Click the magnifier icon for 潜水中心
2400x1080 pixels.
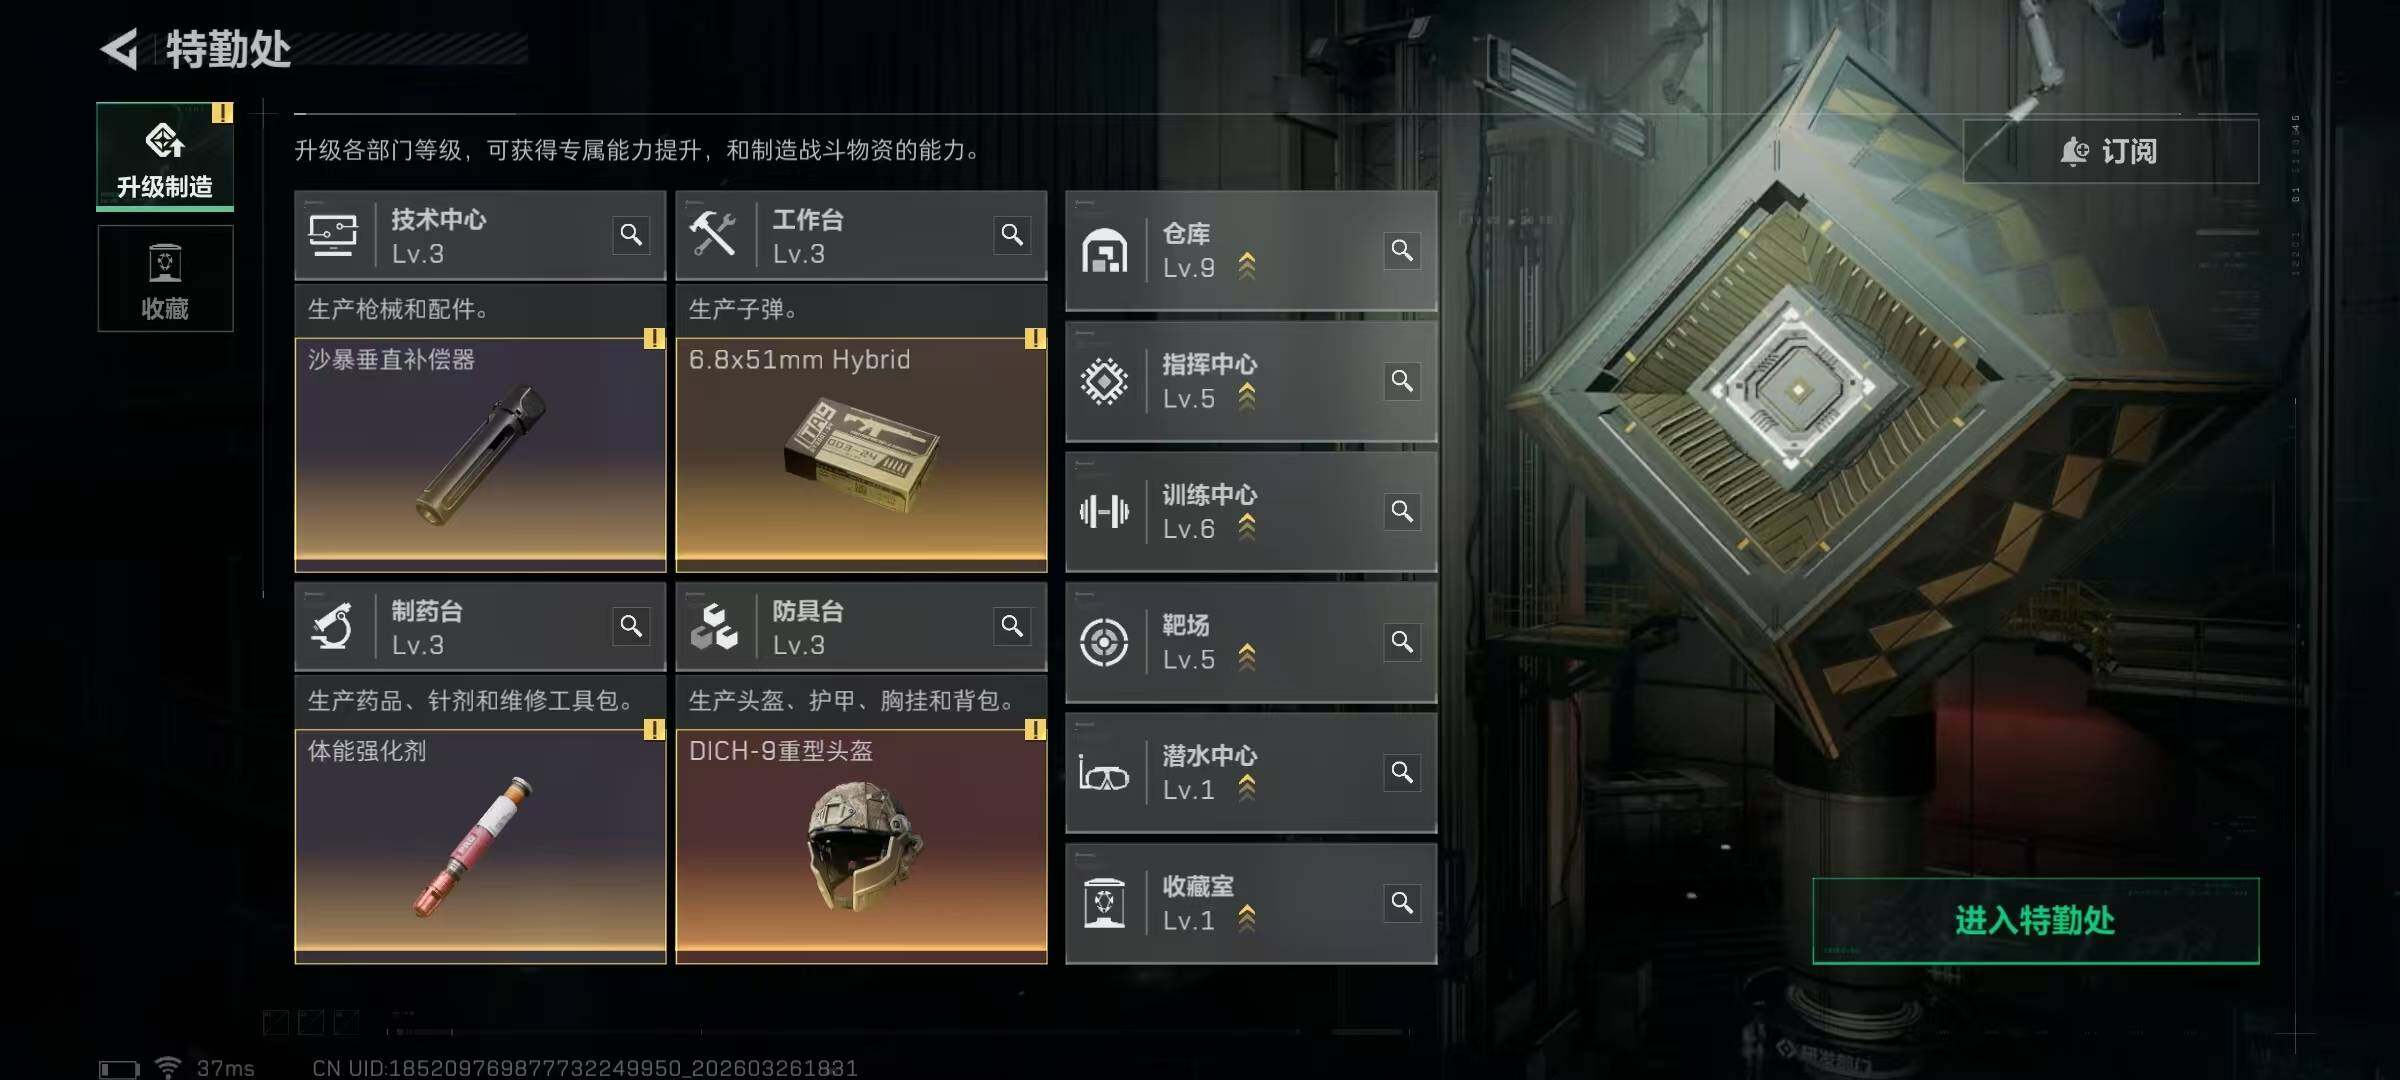click(x=1402, y=772)
